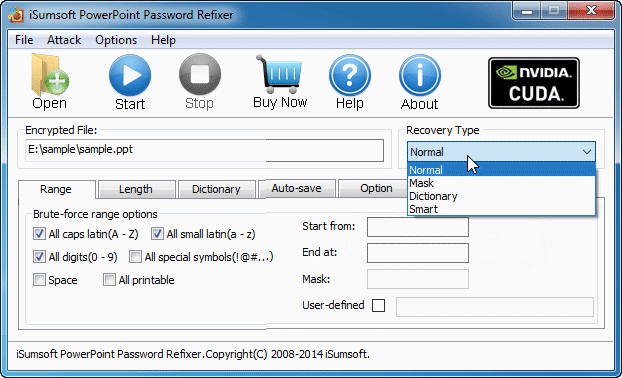The image size is (622, 378).
Task: Click the Start from input field
Action: click(x=418, y=227)
